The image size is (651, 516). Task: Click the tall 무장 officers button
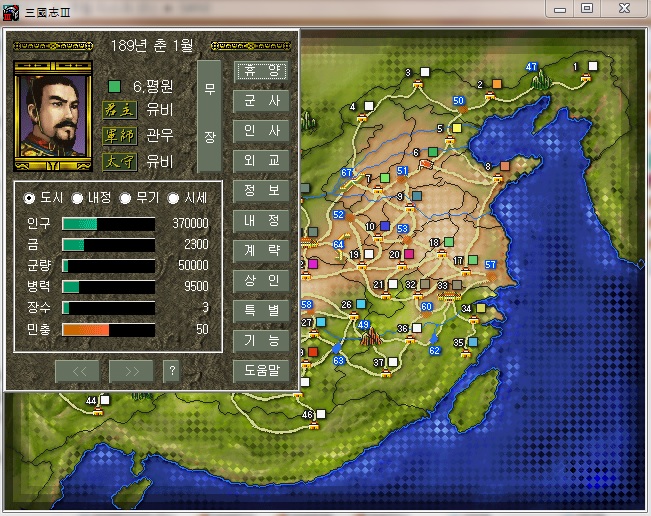click(x=209, y=116)
